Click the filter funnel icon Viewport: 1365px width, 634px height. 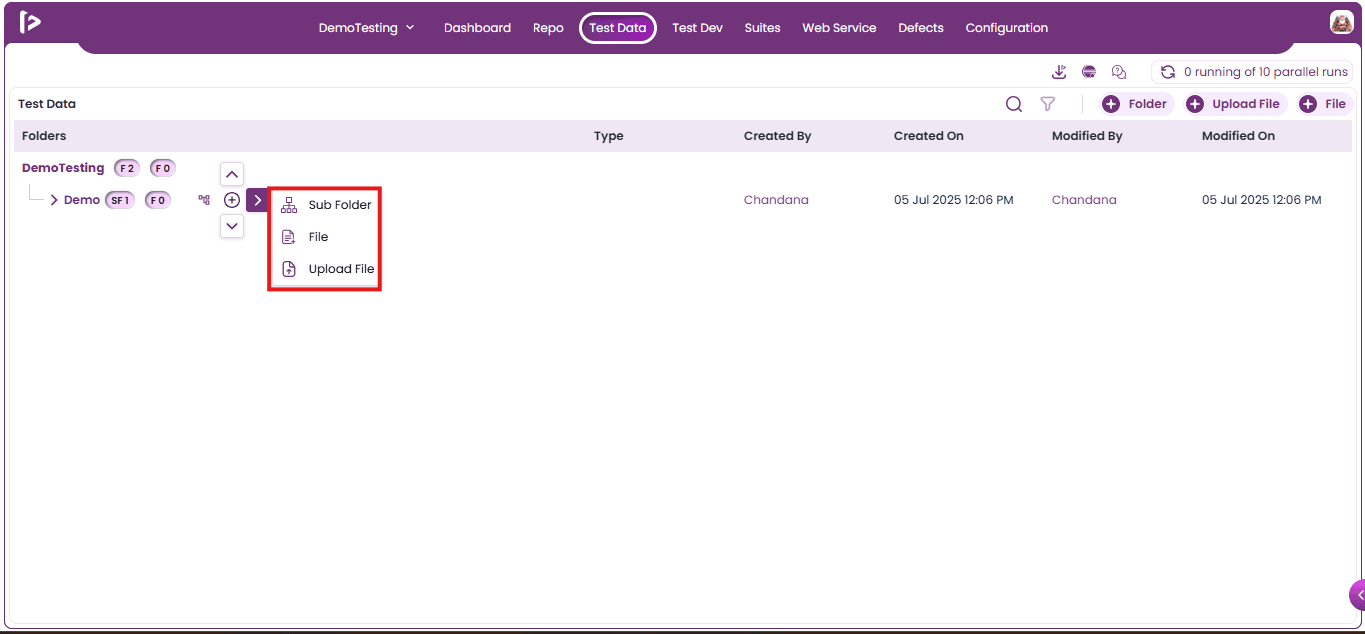pyautogui.click(x=1047, y=104)
